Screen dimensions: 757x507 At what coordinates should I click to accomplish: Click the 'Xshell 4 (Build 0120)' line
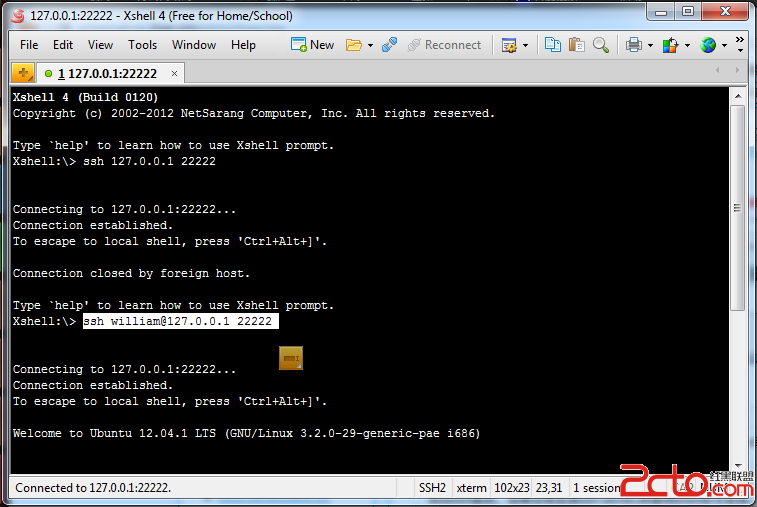pyautogui.click(x=85, y=97)
